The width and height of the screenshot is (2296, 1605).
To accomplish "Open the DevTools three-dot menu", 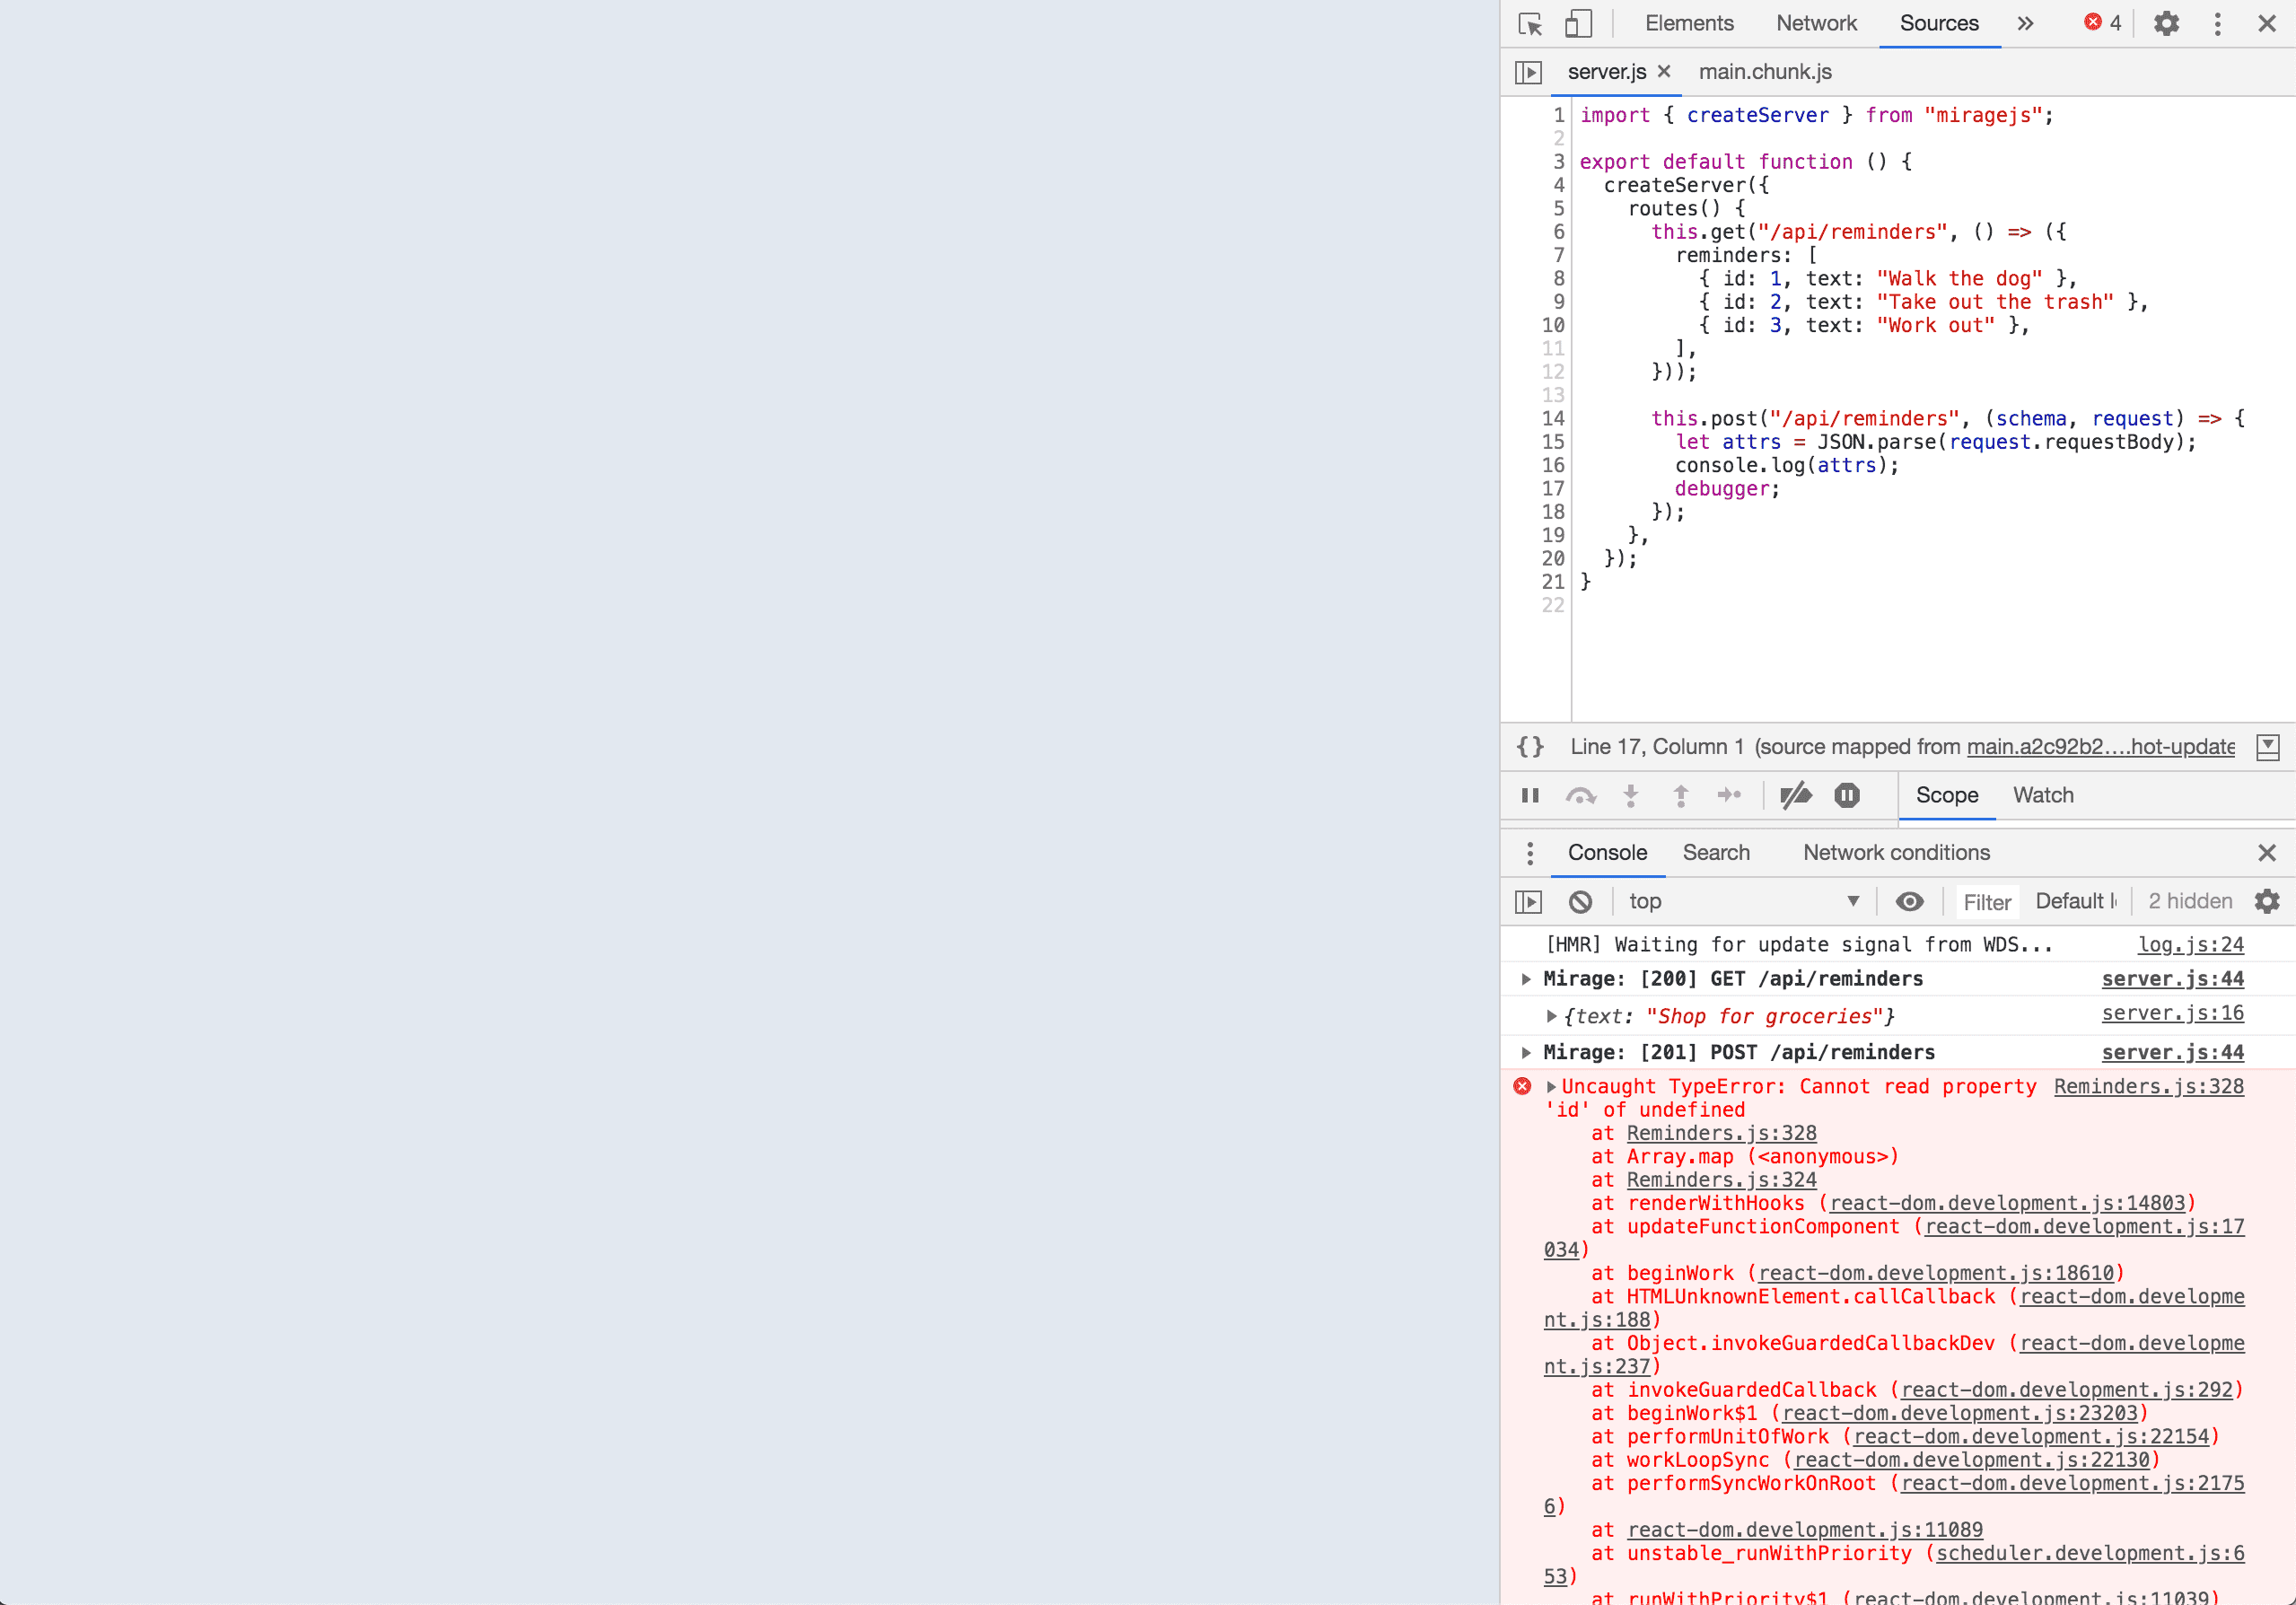I will [2217, 23].
